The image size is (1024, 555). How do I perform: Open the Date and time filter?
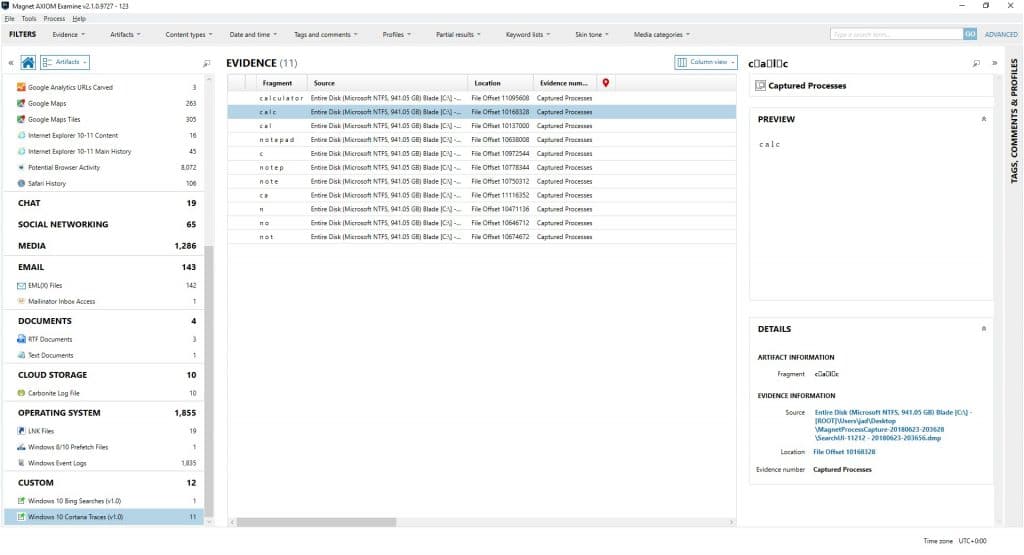253,35
